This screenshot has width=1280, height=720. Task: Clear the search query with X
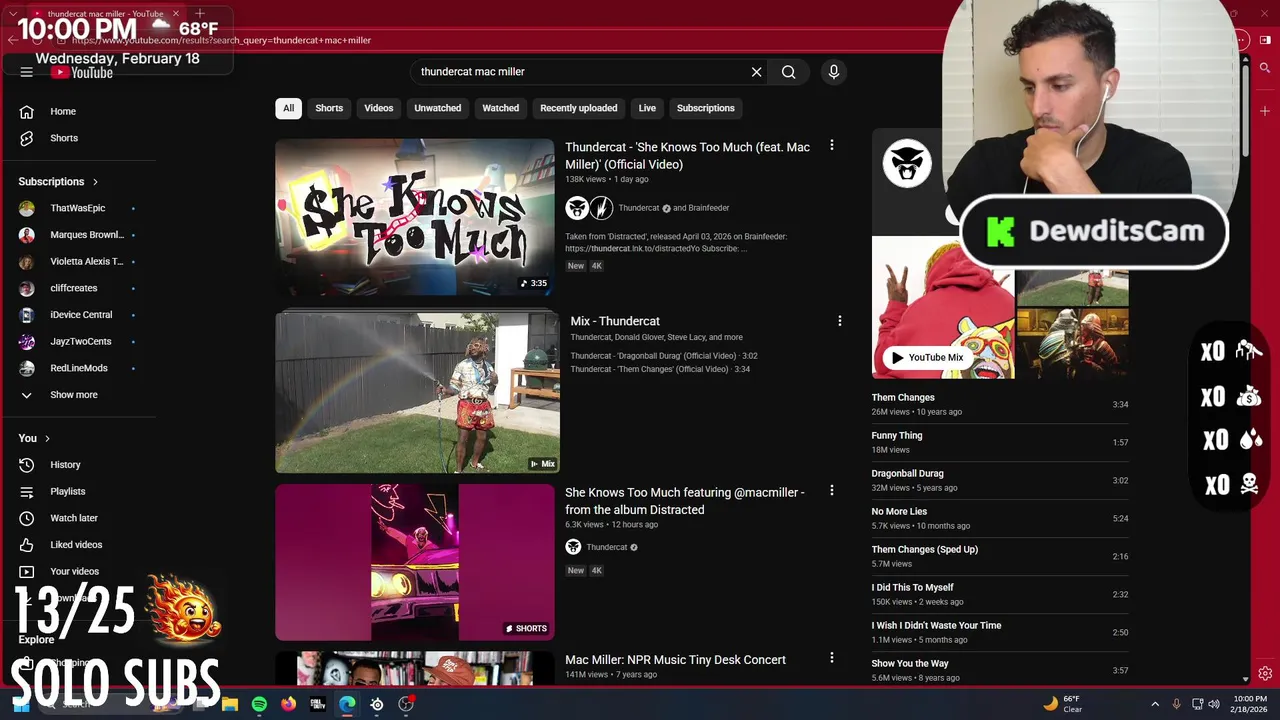pyautogui.click(x=756, y=72)
